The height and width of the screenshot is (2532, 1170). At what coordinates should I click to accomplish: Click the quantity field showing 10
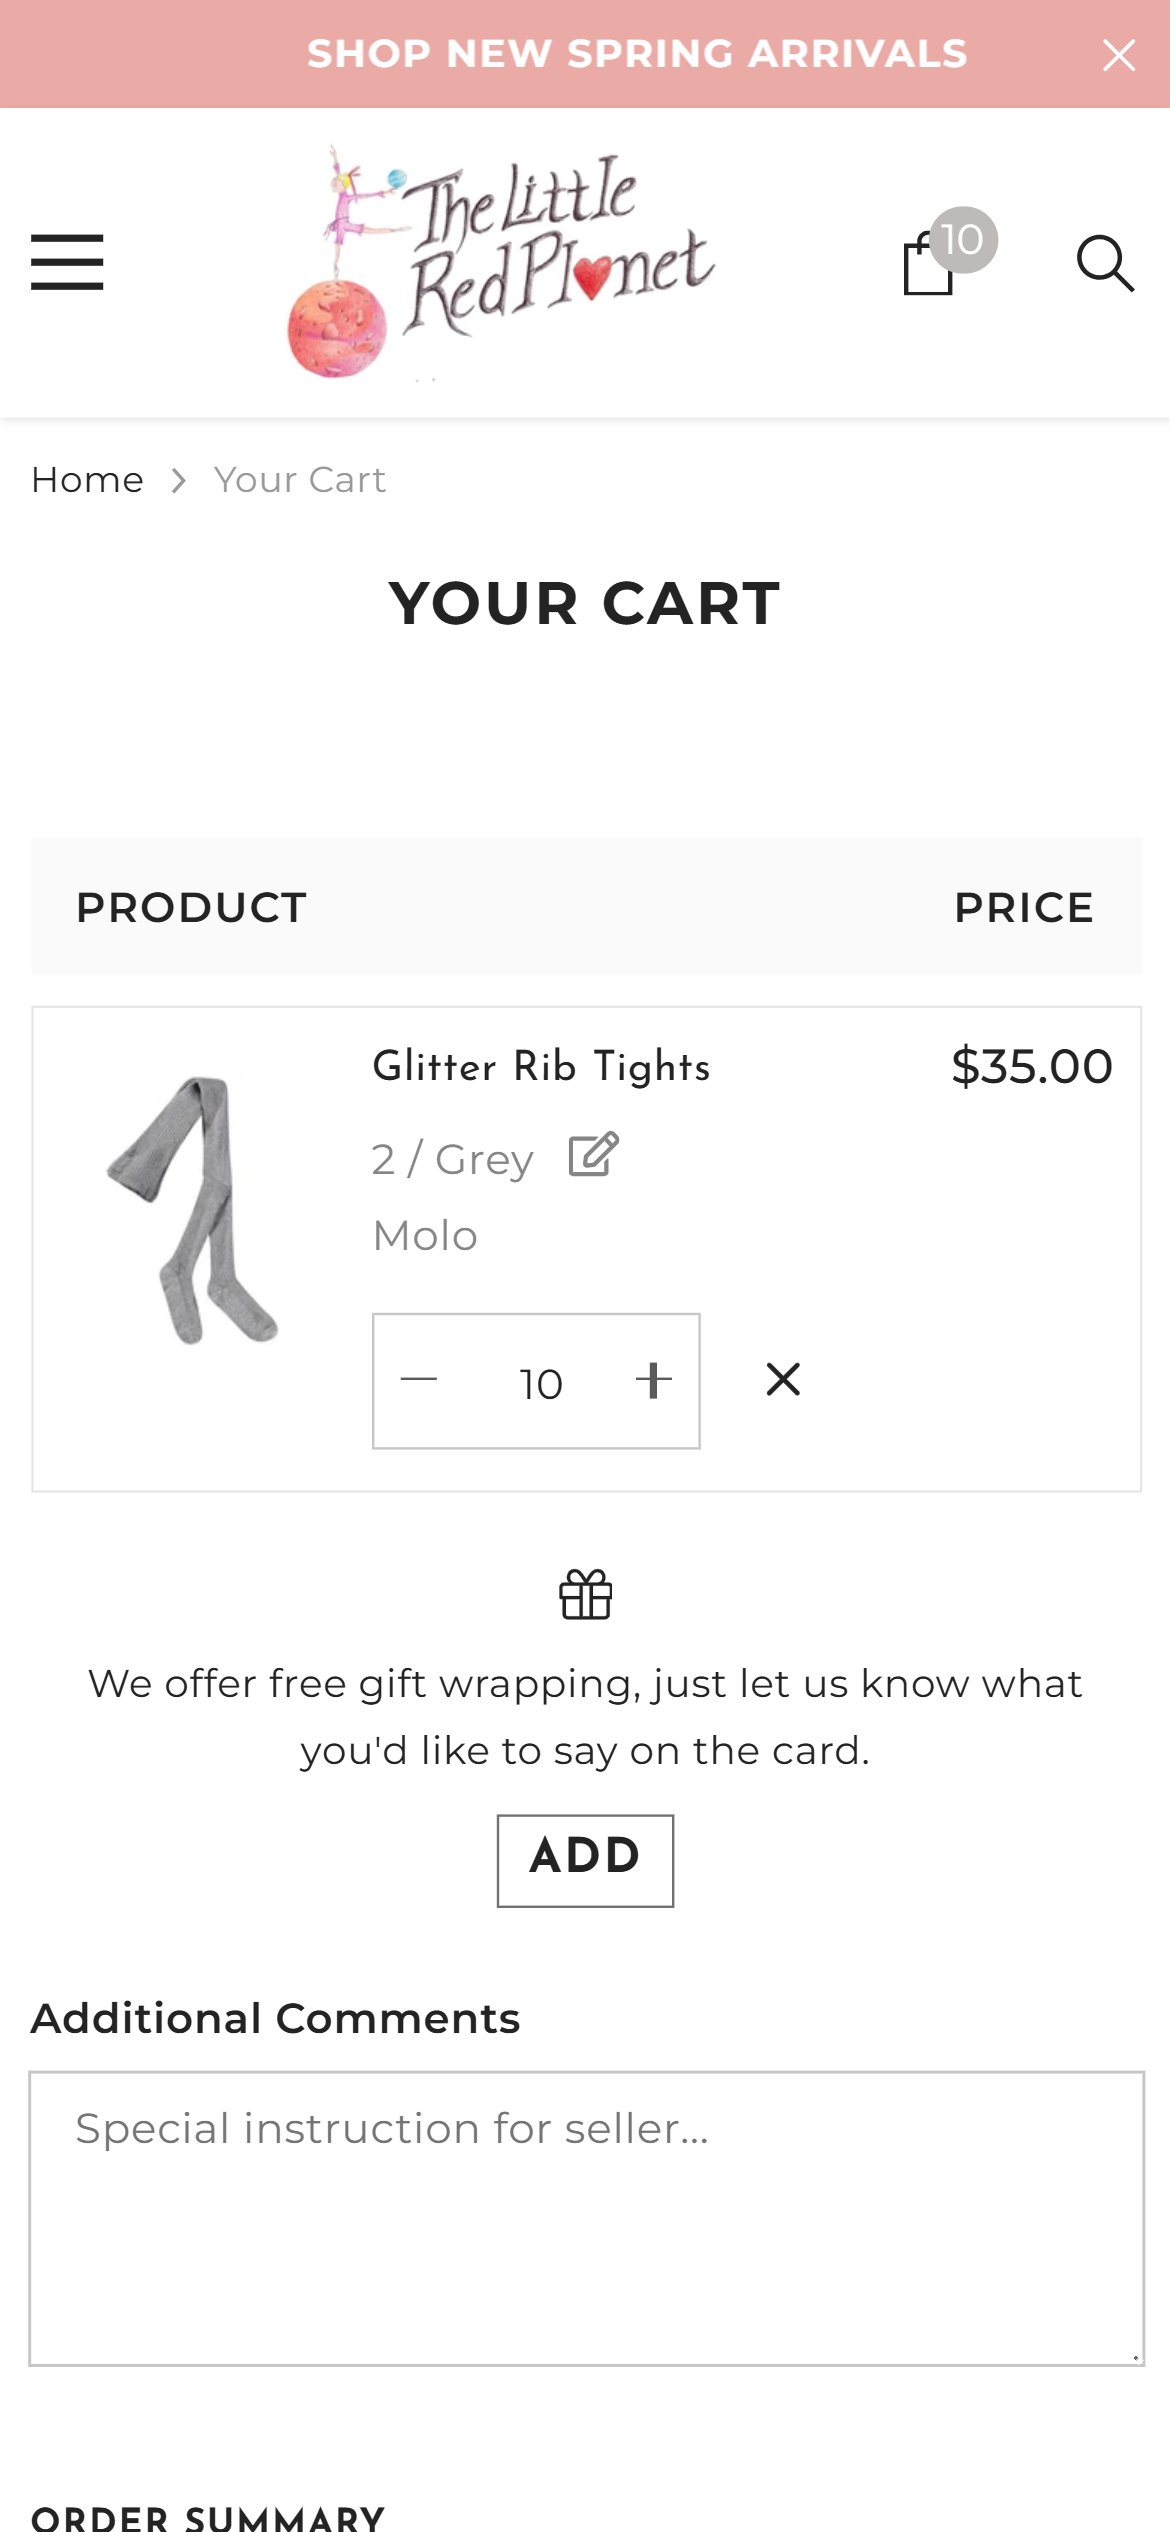pos(540,1383)
